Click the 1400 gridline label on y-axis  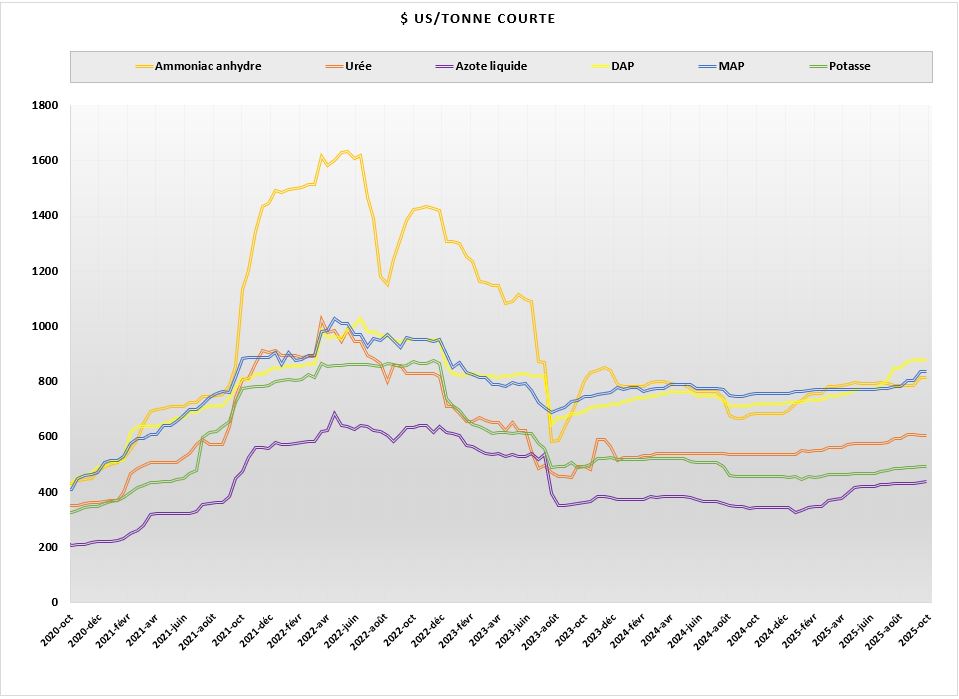click(45, 216)
